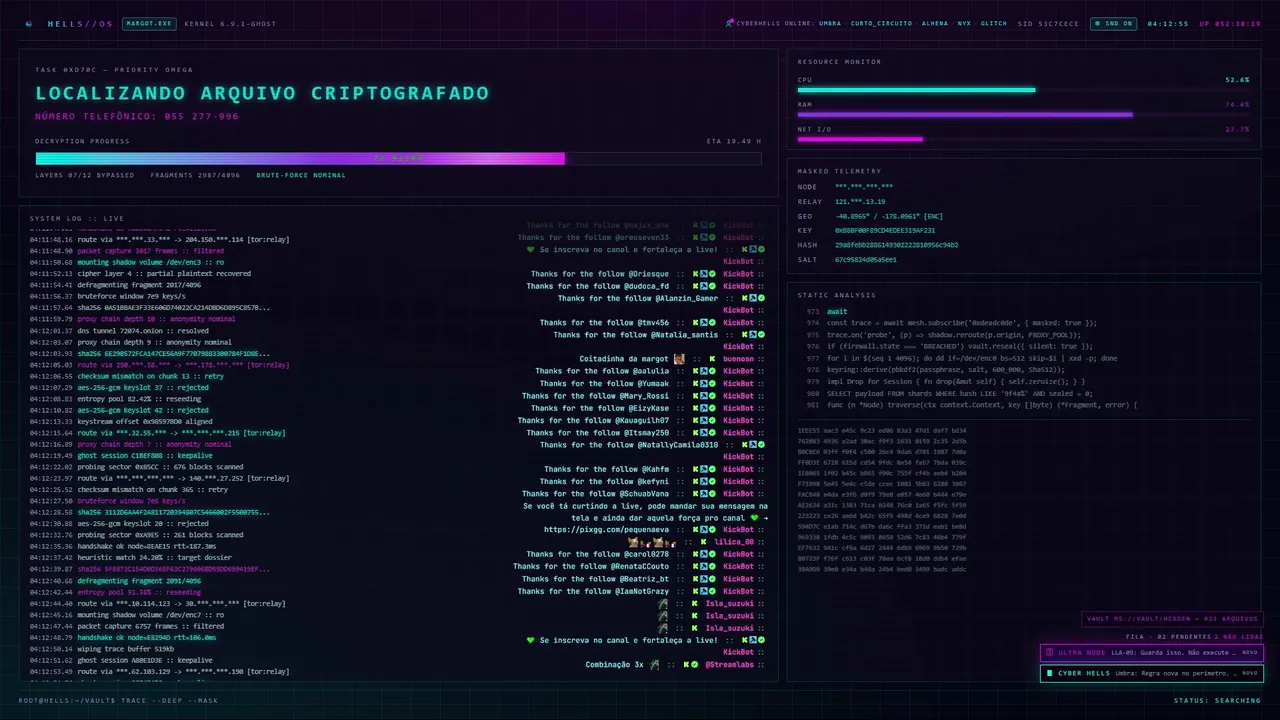Click the Kick badge on the @carol0278 message
1280x720 pixels.
(x=694, y=553)
